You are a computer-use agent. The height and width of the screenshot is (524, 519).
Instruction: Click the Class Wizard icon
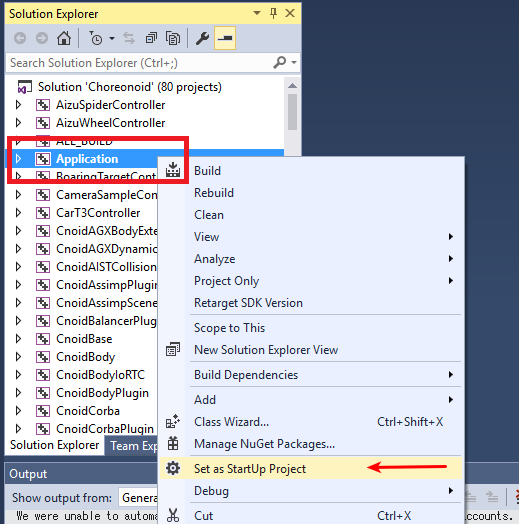[x=173, y=422]
